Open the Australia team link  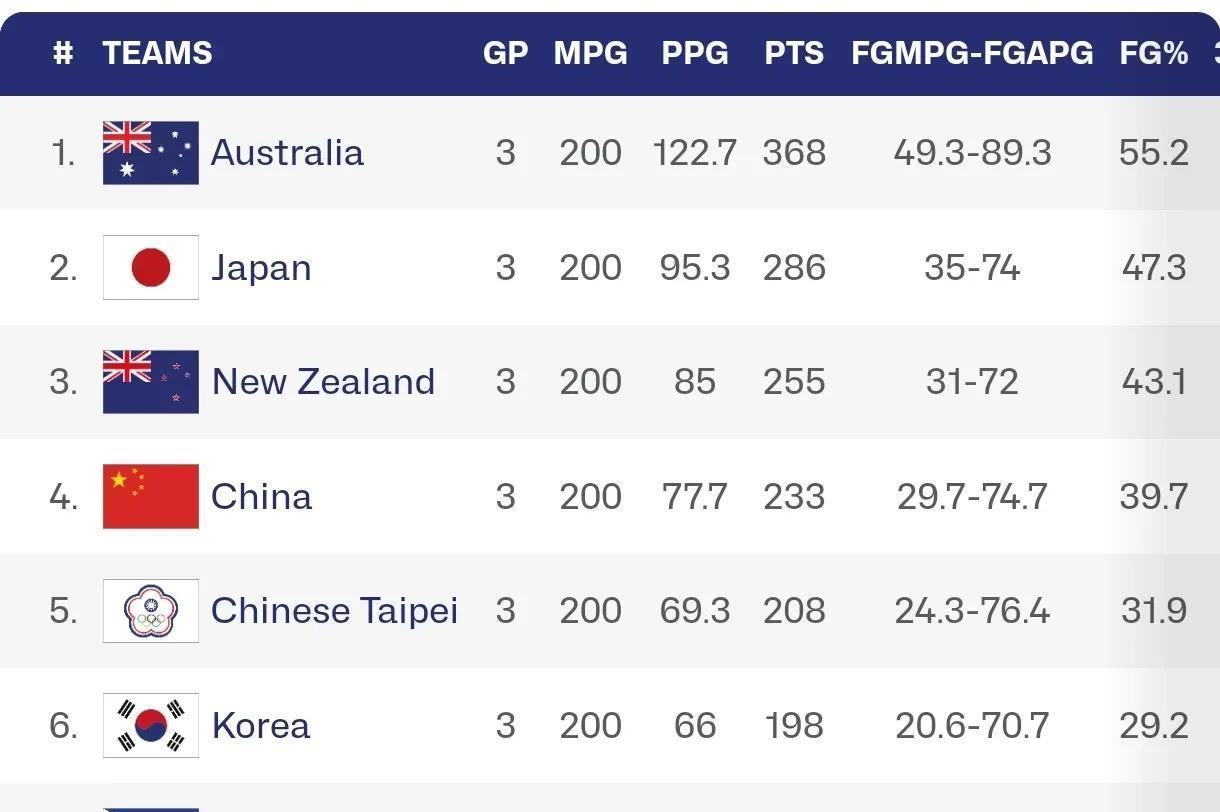(x=287, y=153)
